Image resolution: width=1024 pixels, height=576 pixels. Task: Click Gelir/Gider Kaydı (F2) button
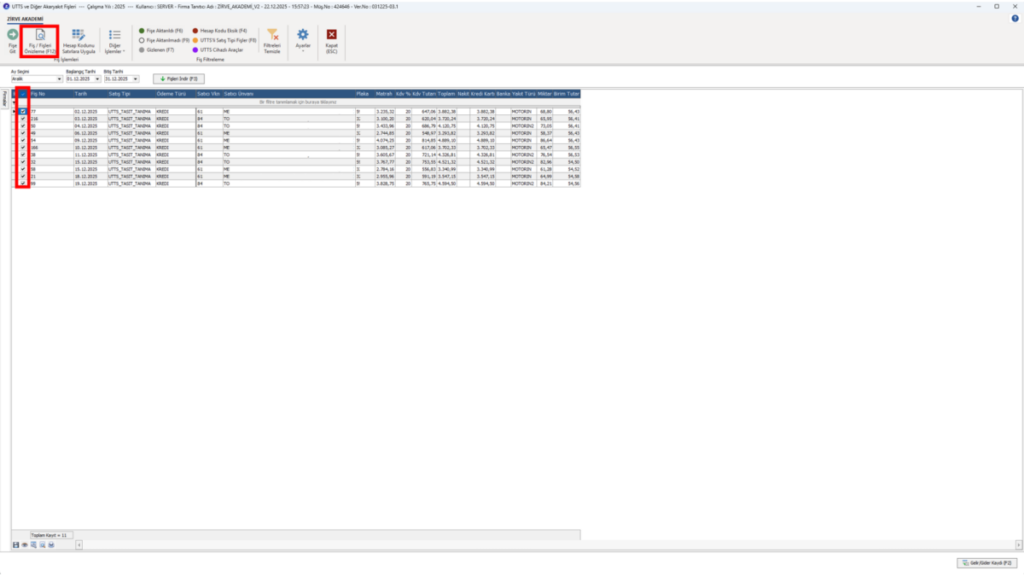(x=987, y=563)
